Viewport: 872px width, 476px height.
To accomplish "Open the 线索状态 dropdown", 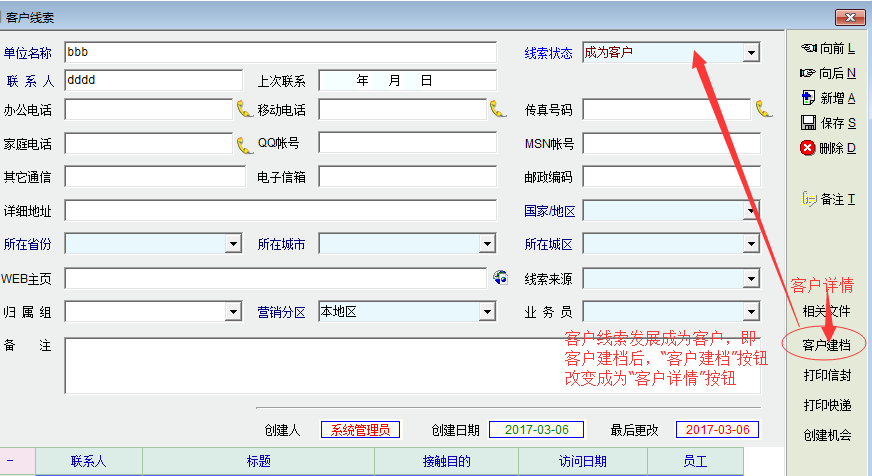I will coord(750,53).
